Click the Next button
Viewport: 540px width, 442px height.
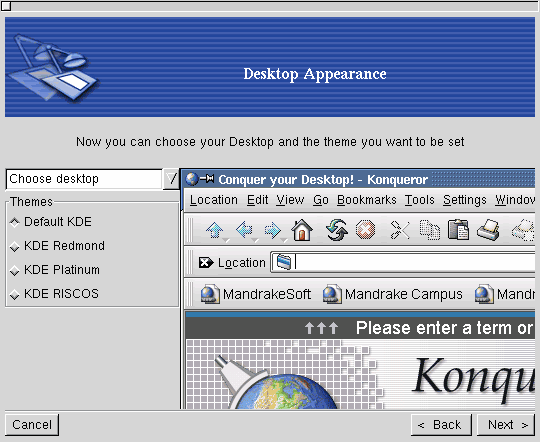pyautogui.click(x=506, y=425)
